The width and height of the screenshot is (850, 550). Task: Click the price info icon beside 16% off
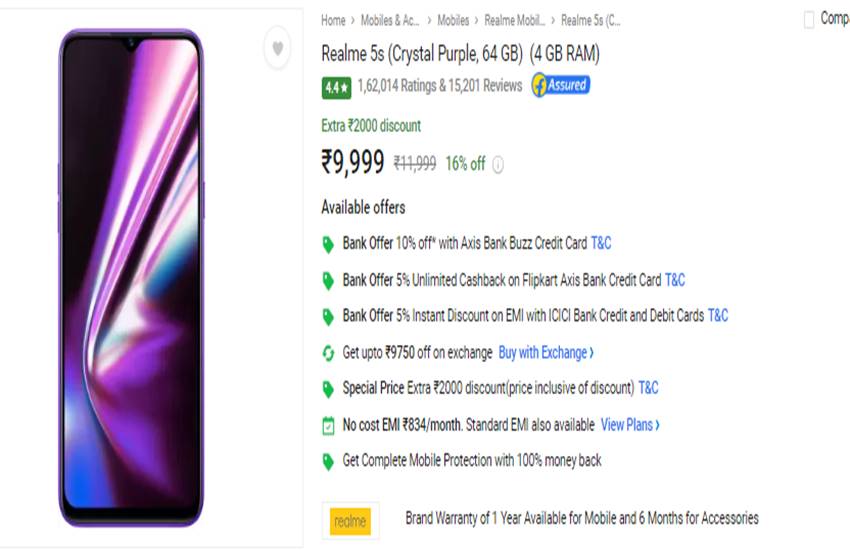tap(498, 165)
